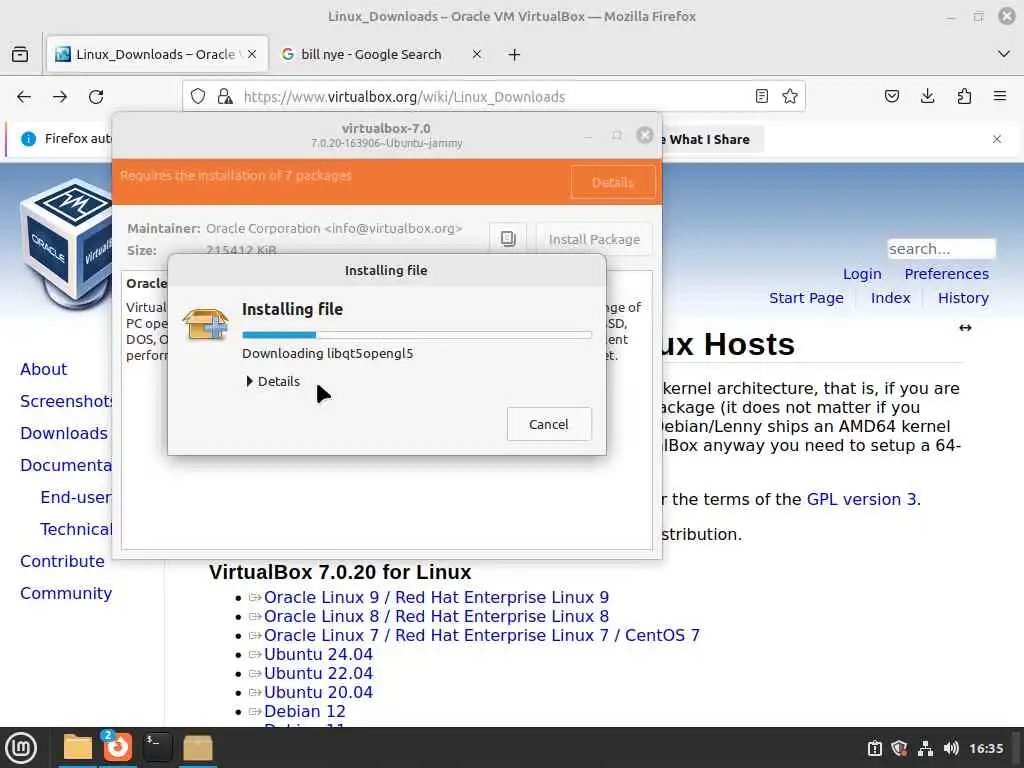Viewport: 1024px width, 768px height.
Task: Click the Install Package button
Action: [x=594, y=239]
